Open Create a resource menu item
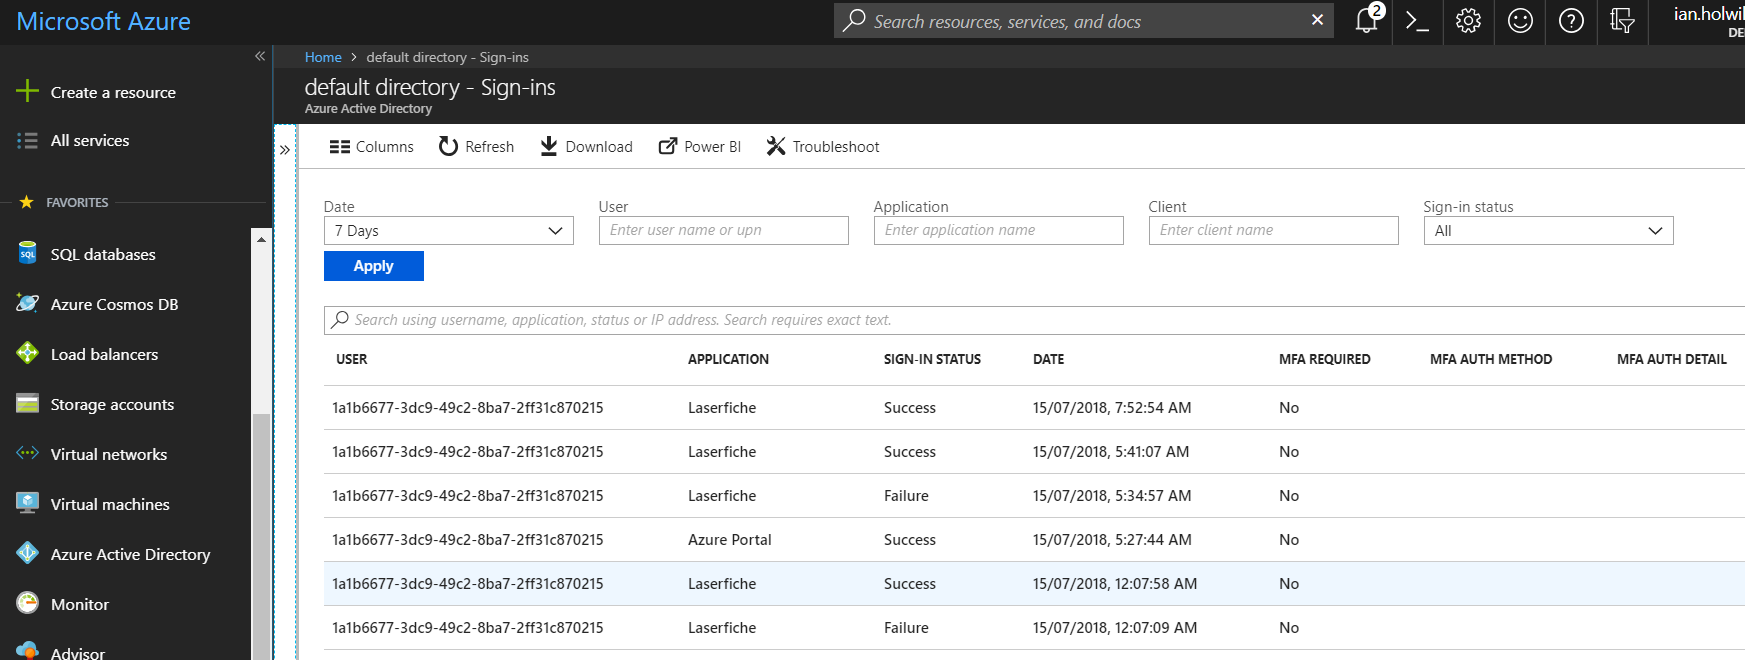This screenshot has width=1745, height=660. [x=113, y=93]
